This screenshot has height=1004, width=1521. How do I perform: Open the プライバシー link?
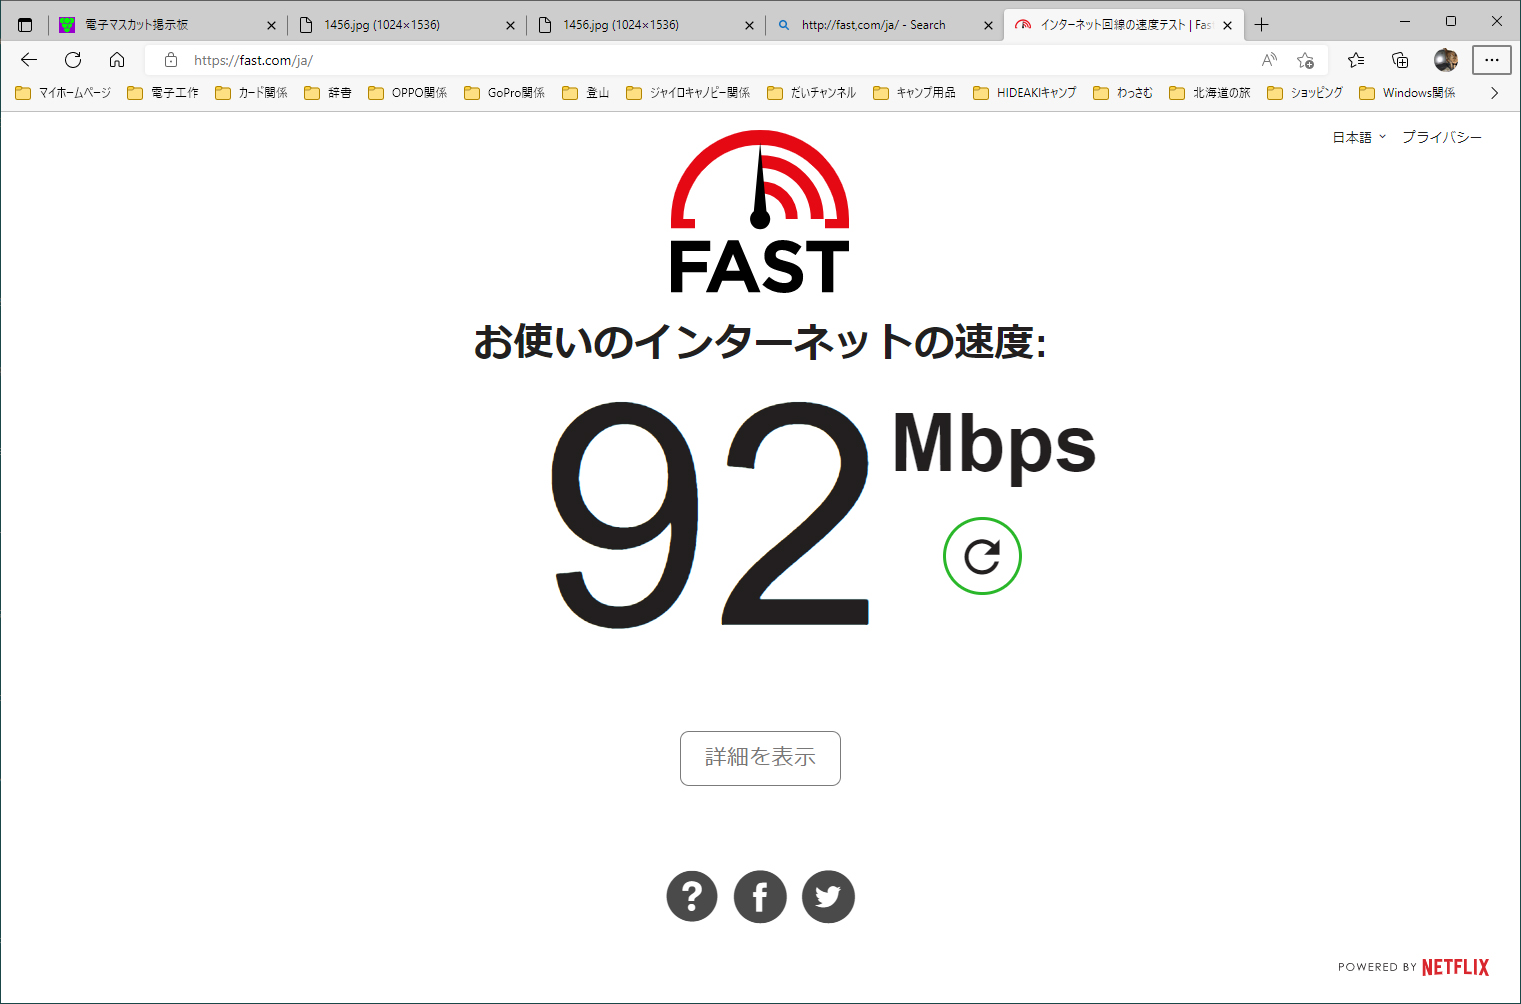[1441, 137]
